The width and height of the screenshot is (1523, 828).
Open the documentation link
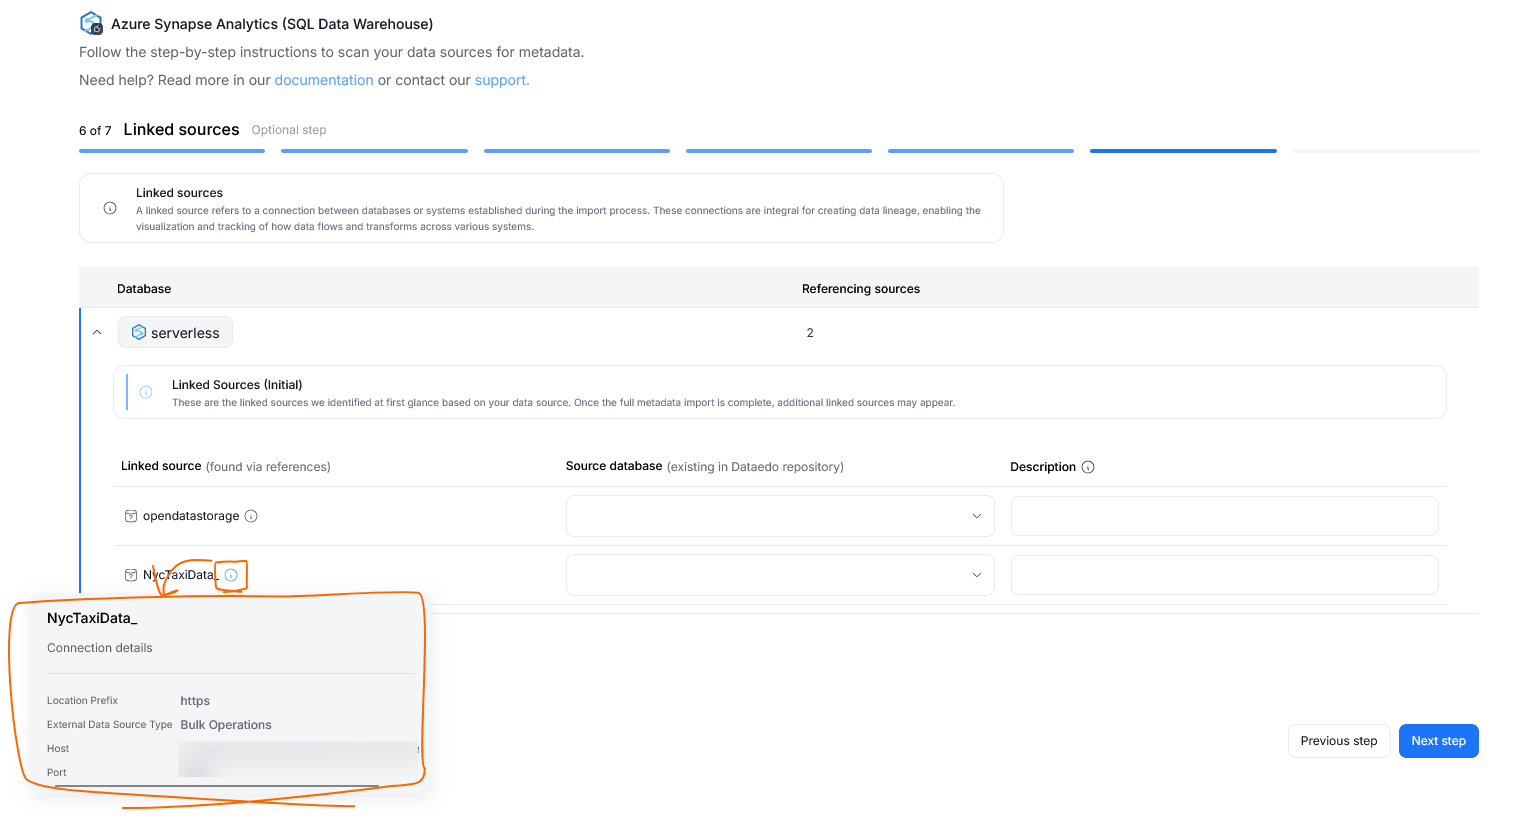pyautogui.click(x=323, y=80)
